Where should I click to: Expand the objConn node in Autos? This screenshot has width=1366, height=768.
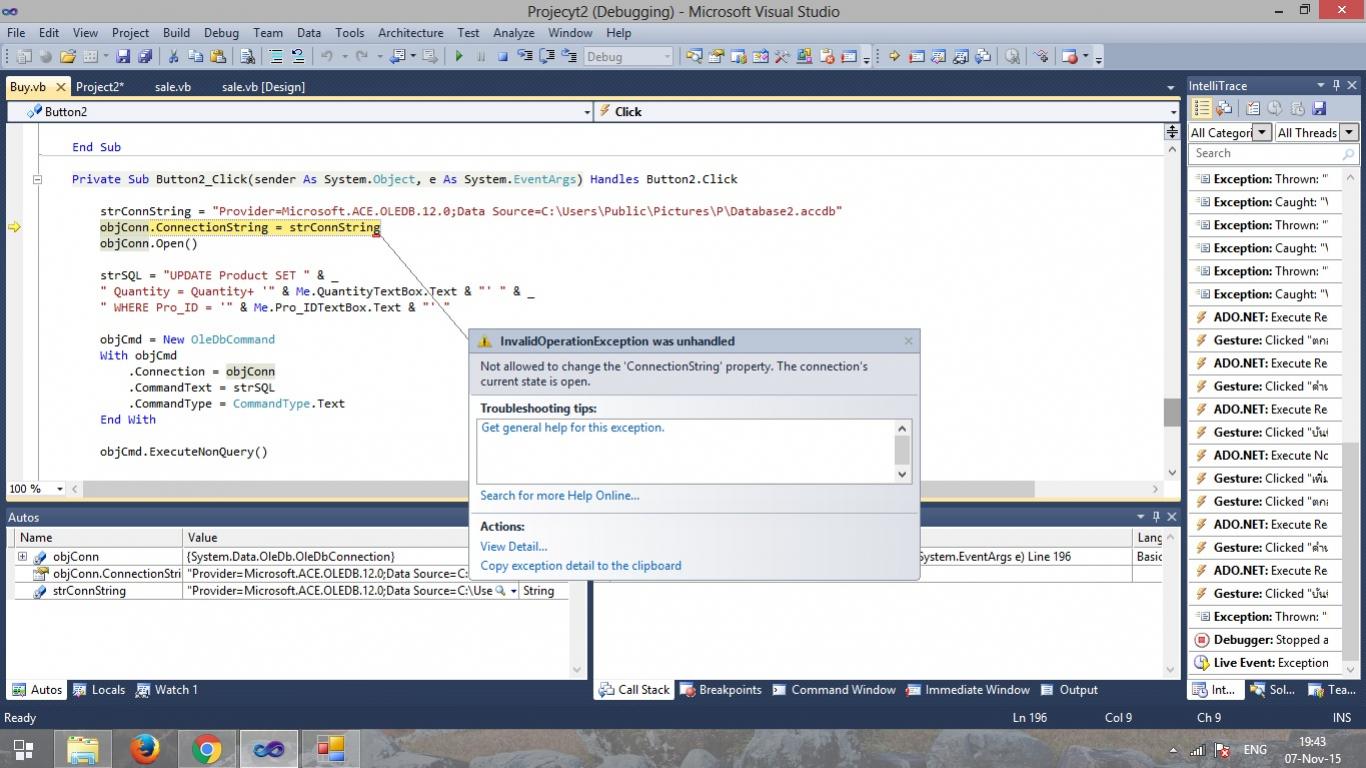click(22, 557)
